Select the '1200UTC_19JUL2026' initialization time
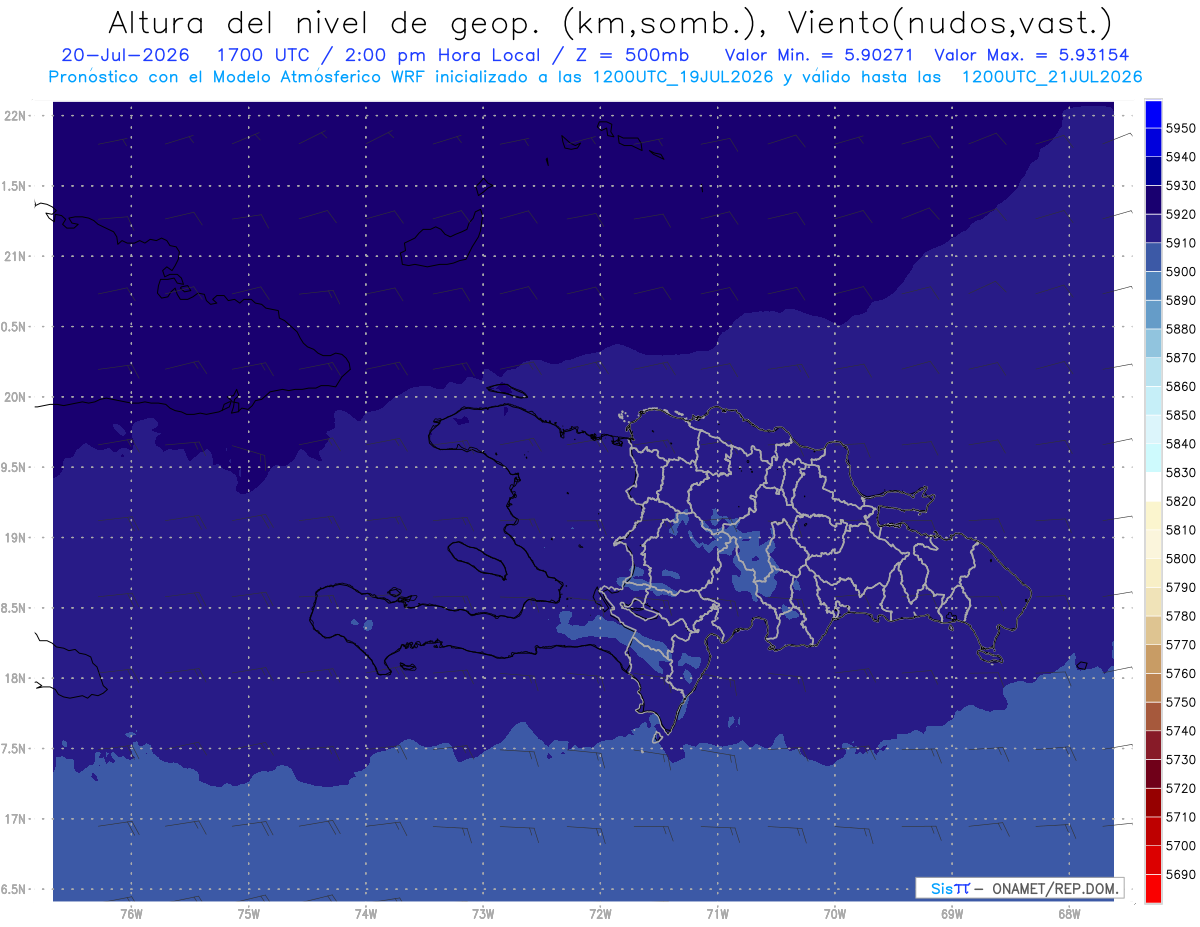 pyautogui.click(x=683, y=77)
